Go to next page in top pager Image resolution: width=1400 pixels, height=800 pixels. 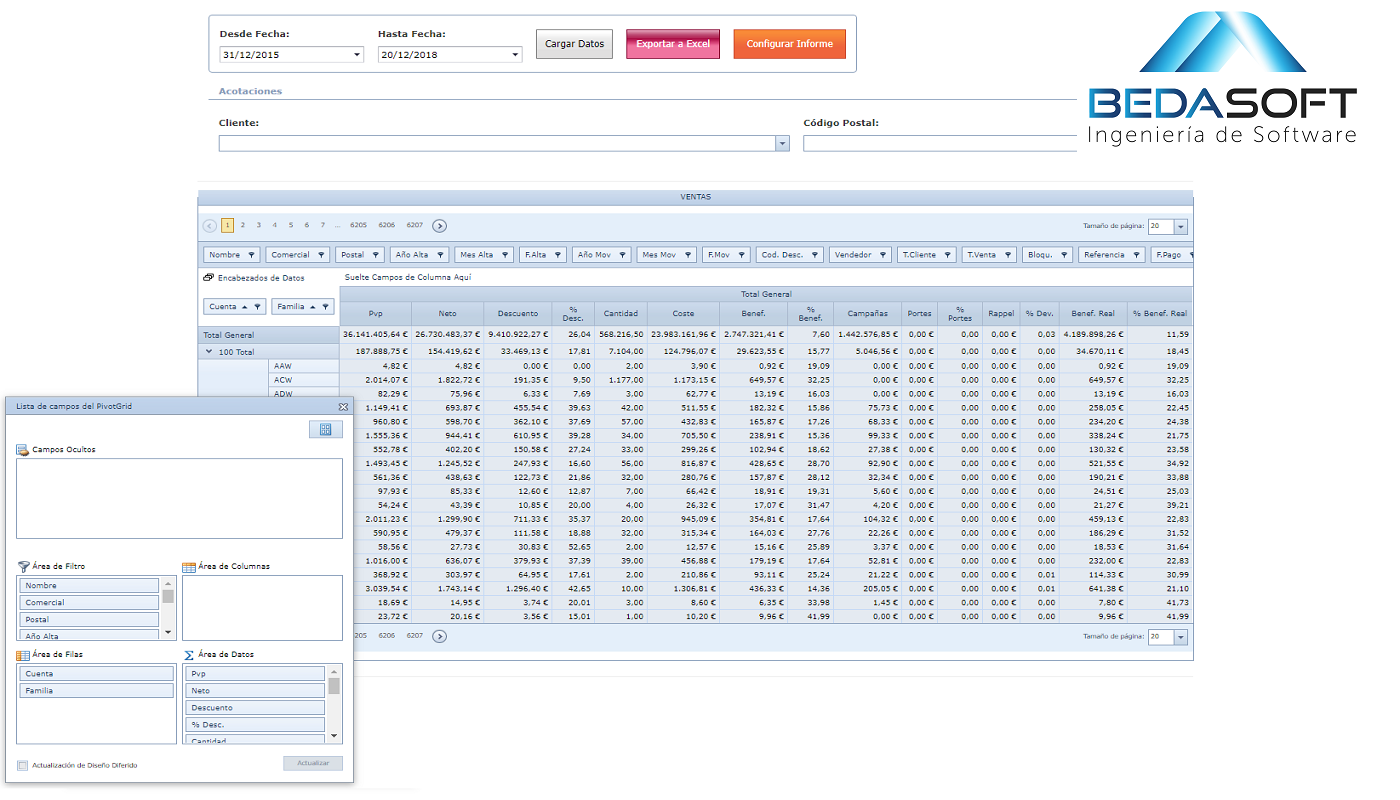439,226
